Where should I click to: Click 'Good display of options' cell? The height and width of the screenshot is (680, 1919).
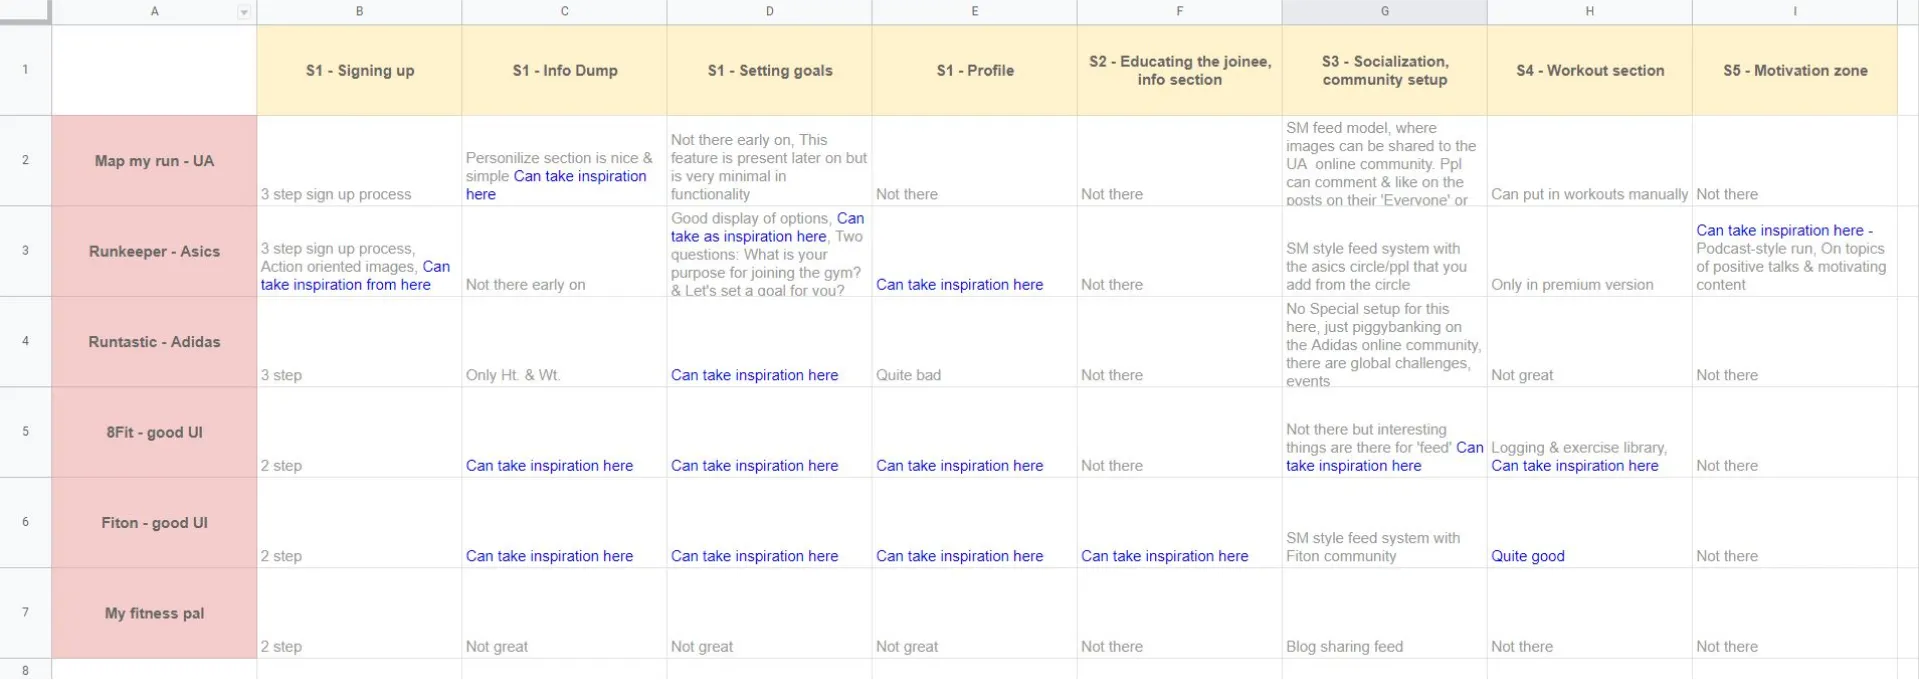coord(769,251)
